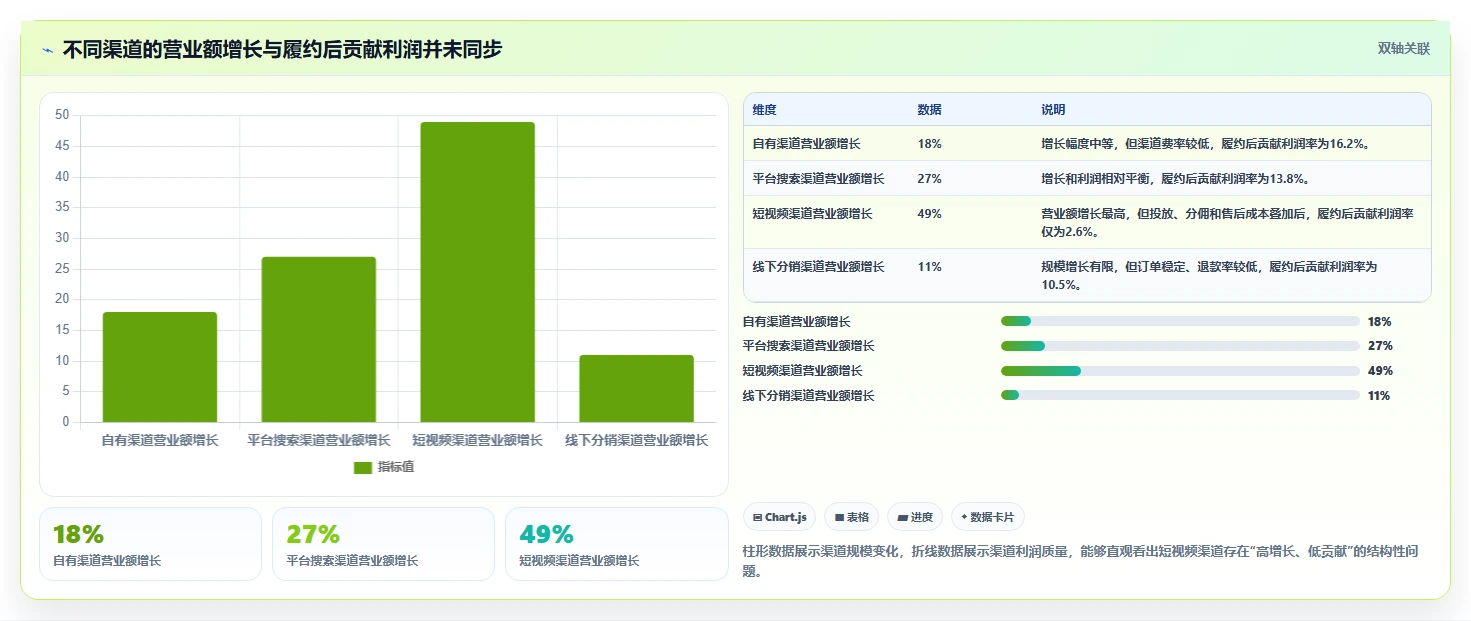Image resolution: width=1471 pixels, height=621 pixels.
Task: Click the description starting with 规模增长有限
Action: coord(1209,276)
